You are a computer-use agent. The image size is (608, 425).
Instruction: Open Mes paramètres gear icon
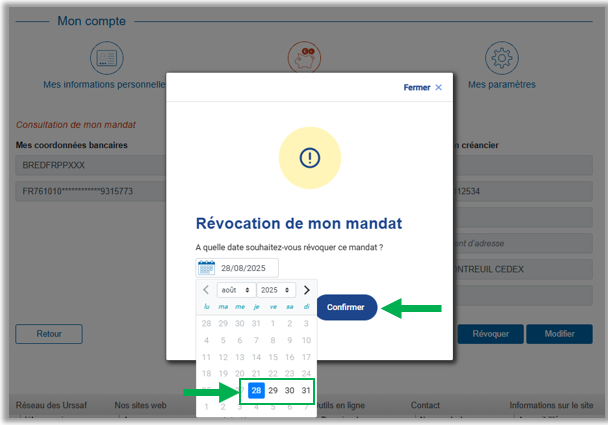coord(502,58)
